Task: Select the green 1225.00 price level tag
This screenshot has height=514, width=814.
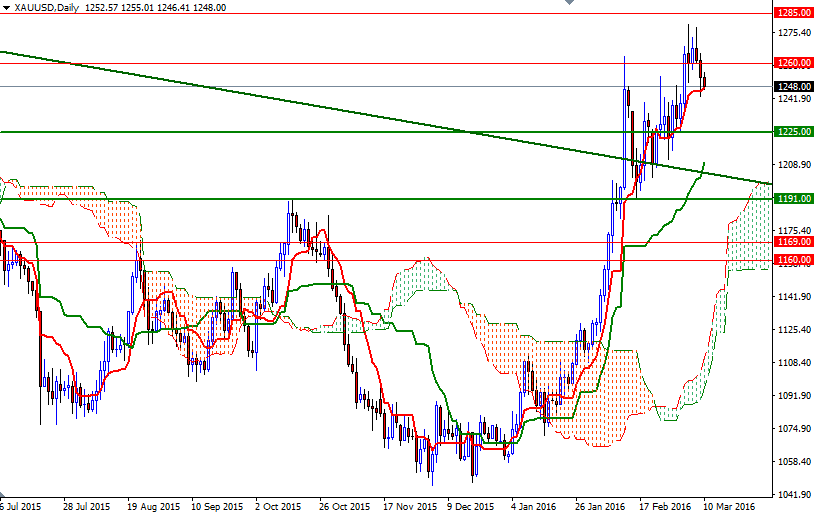Action: pos(793,131)
